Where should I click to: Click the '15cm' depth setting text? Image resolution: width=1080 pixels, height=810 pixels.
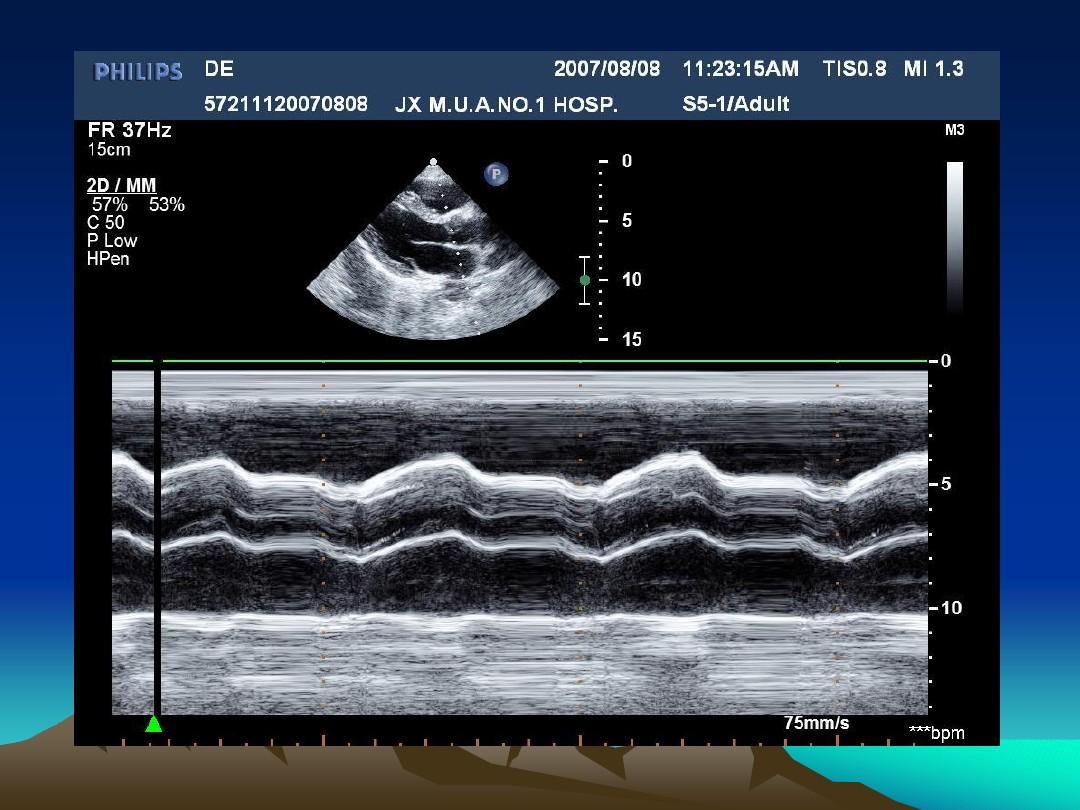click(x=109, y=149)
